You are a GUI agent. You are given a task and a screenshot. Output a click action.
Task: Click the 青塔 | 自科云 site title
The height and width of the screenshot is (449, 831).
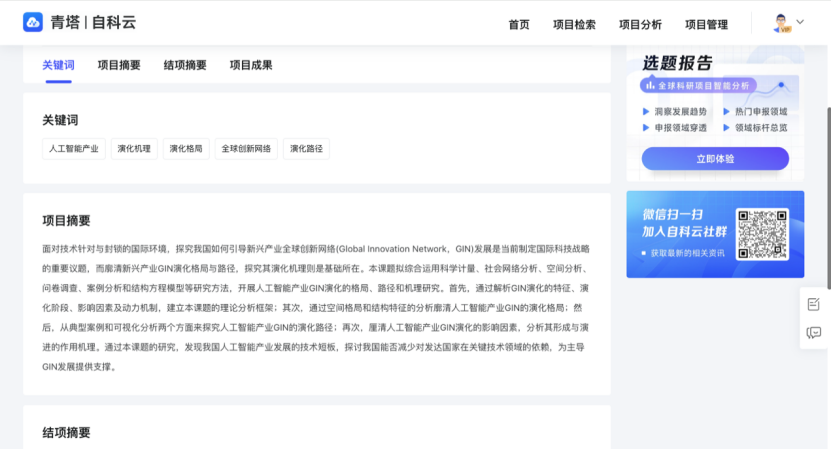tap(93, 22)
